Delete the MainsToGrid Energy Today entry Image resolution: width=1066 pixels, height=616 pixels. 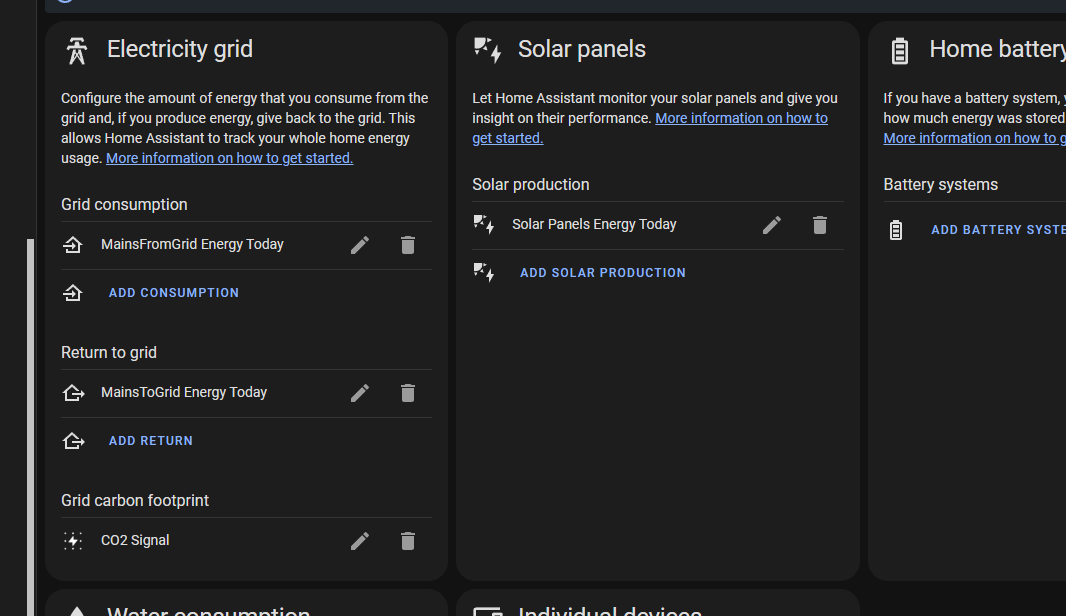408,393
